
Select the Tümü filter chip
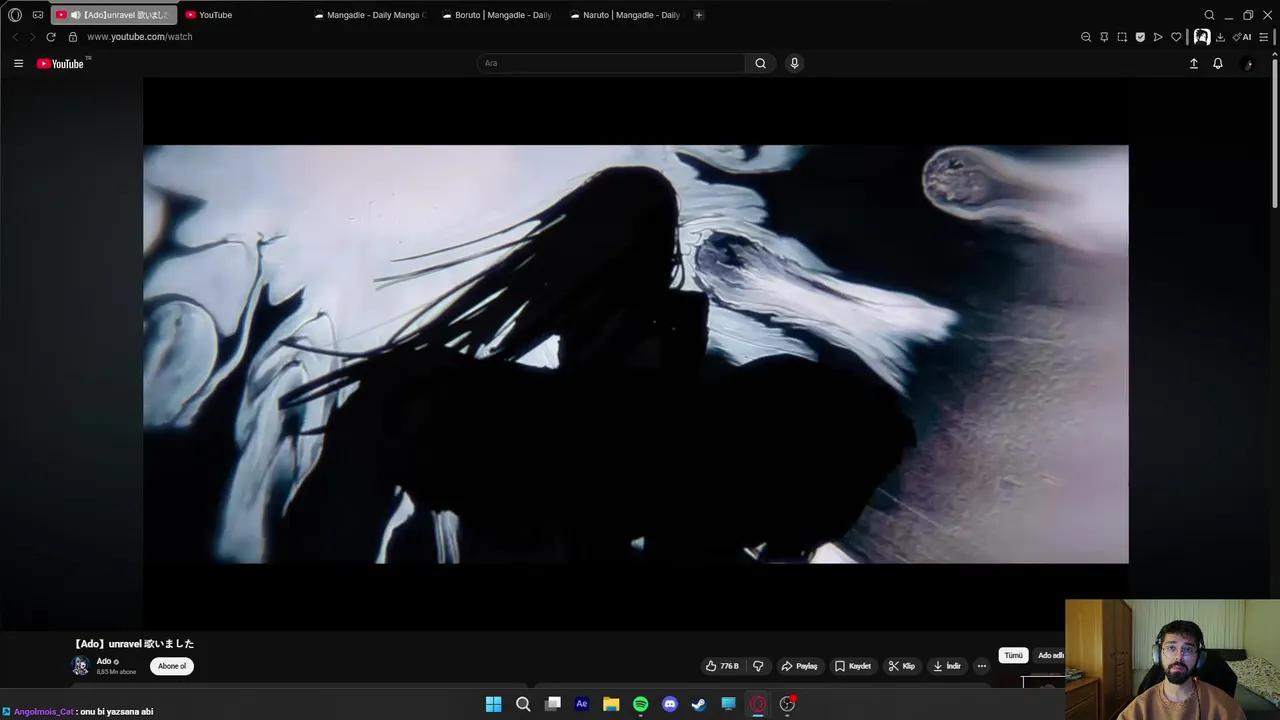tap(1014, 656)
